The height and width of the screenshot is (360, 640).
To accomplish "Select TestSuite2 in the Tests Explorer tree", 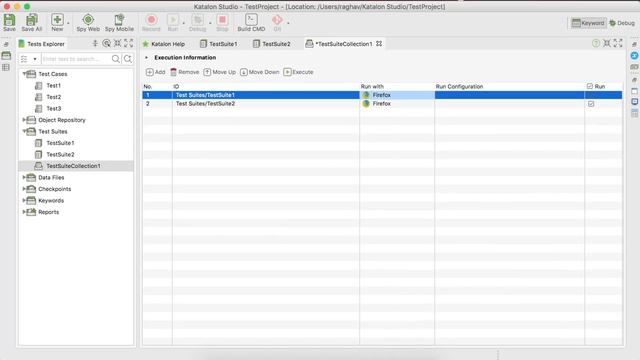I will [60, 154].
